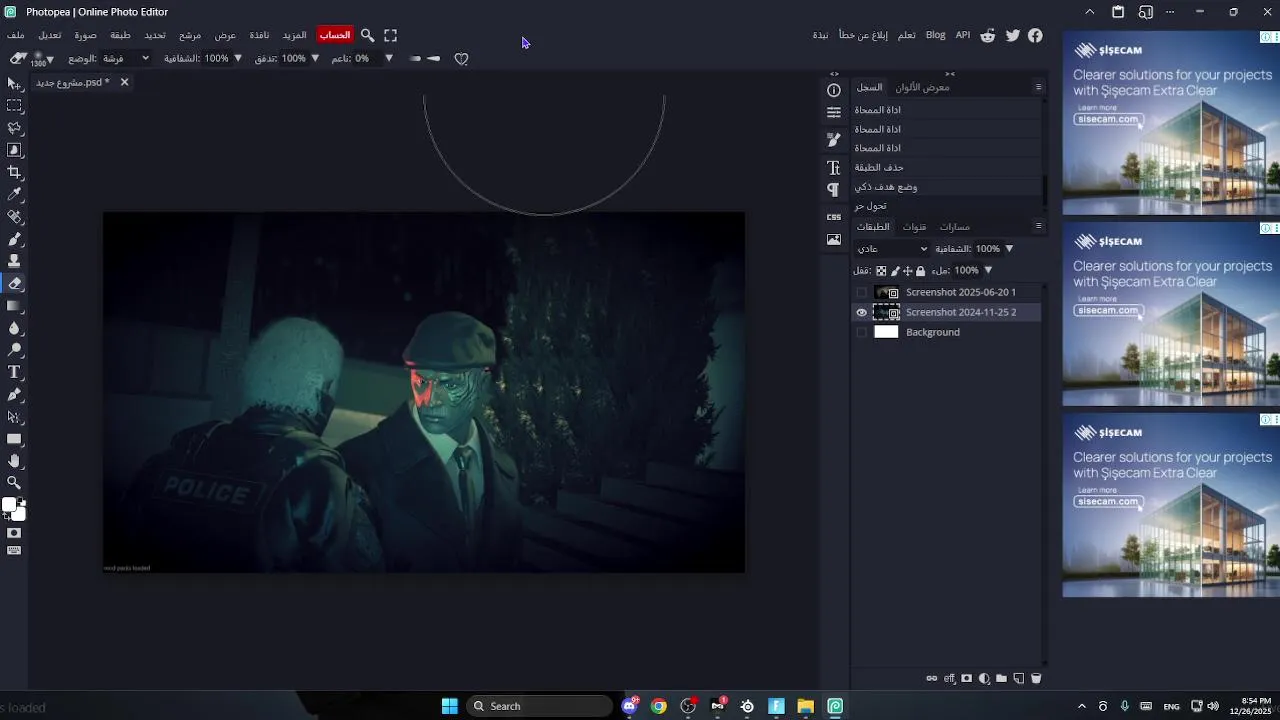Viewport: 1280px width, 720px height.
Task: Open the Character panel icon
Action: point(834,168)
